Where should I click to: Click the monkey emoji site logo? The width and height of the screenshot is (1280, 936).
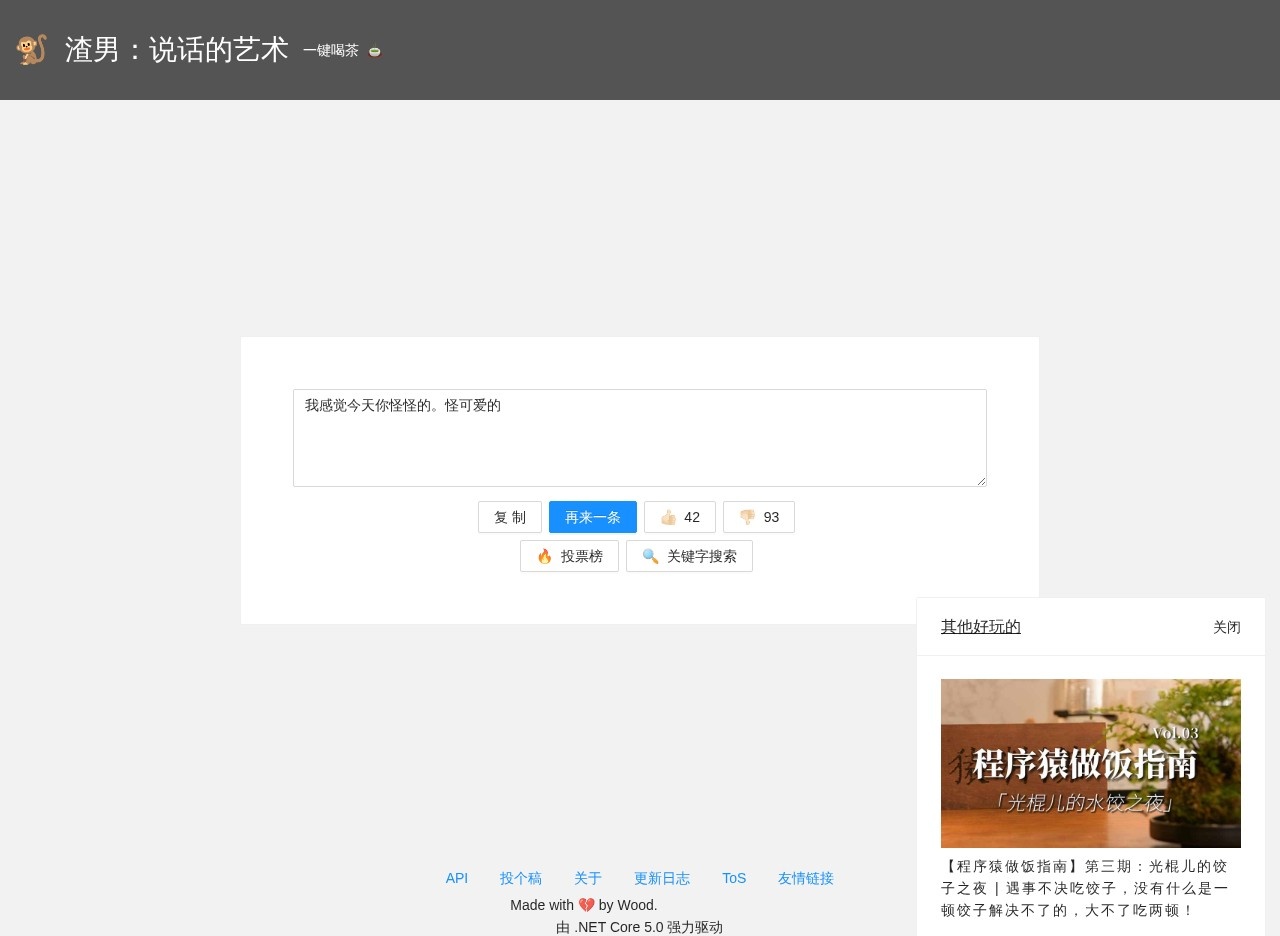[x=30, y=48]
